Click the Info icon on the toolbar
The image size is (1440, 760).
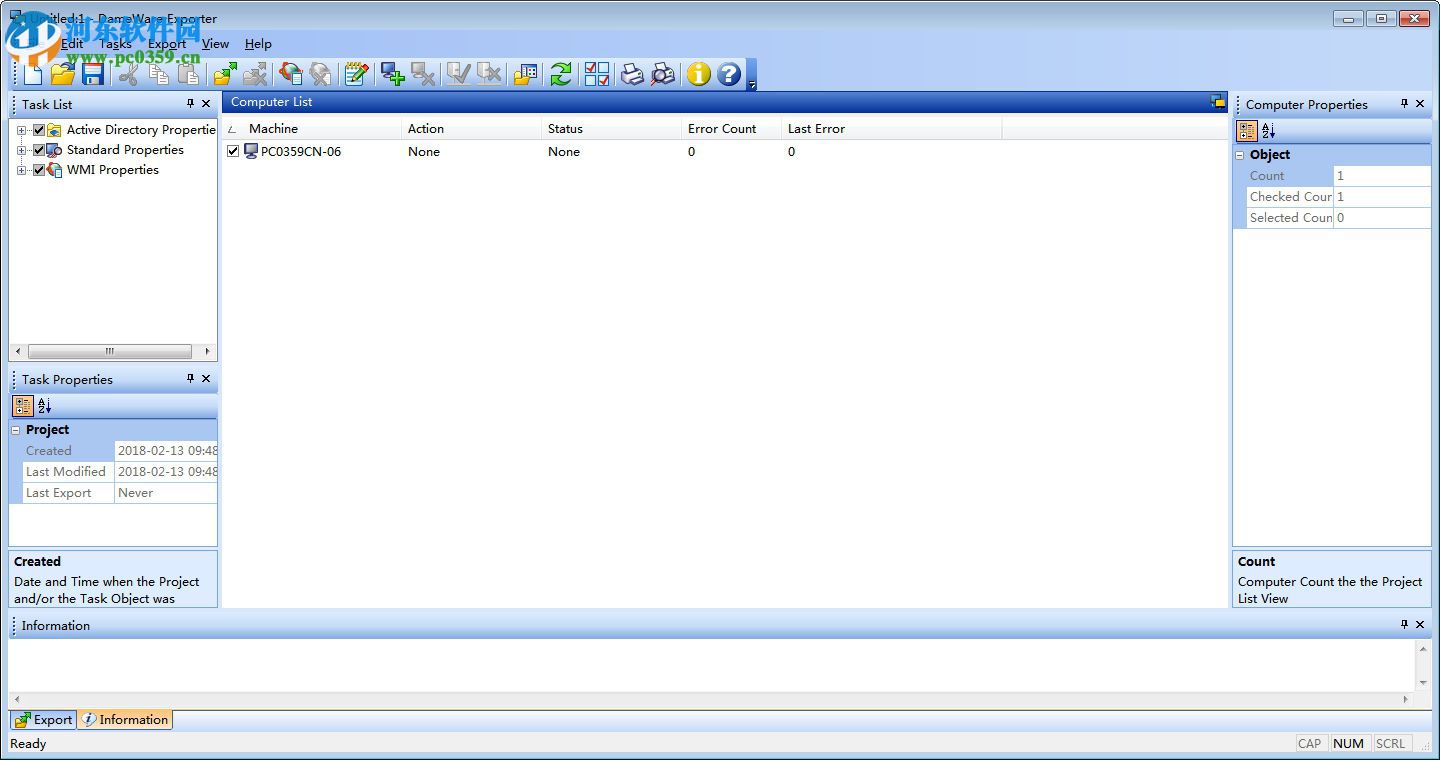698,74
